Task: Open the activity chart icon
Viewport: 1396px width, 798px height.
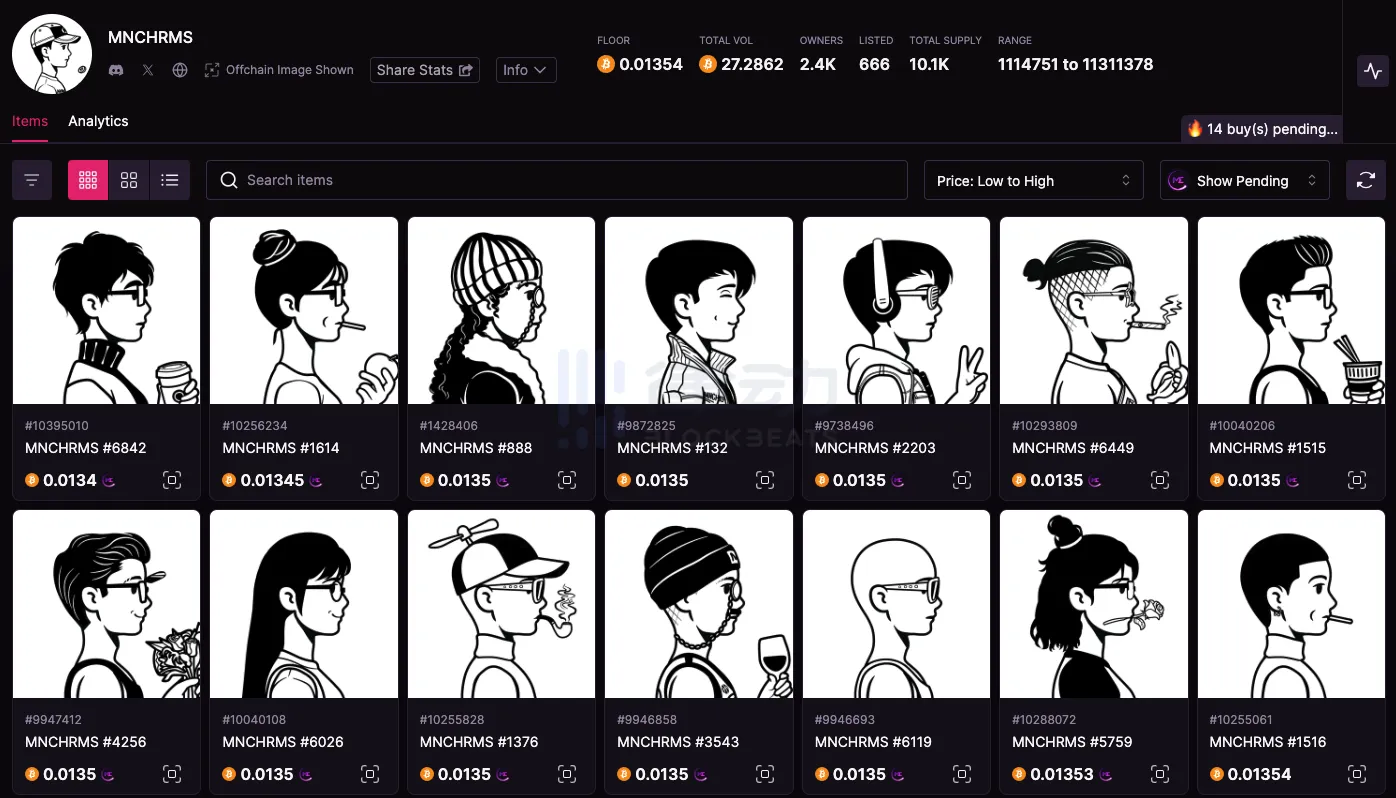Action: (1372, 71)
